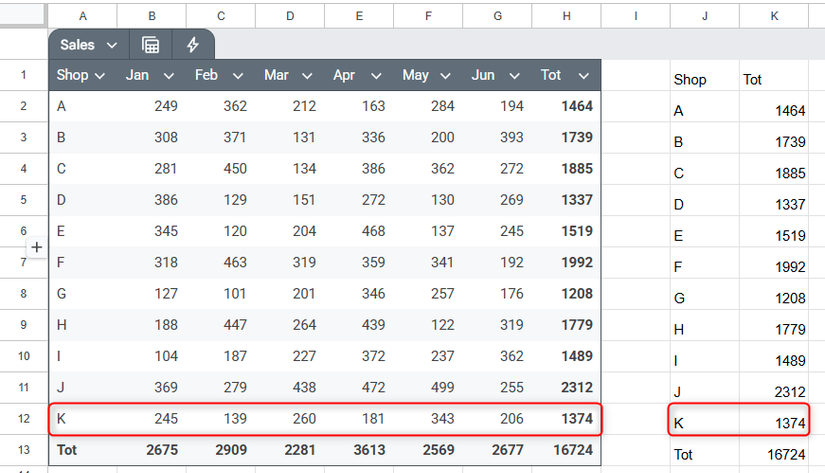The height and width of the screenshot is (473, 825).
Task: Expand the Mar column header menu
Action: coord(308,76)
